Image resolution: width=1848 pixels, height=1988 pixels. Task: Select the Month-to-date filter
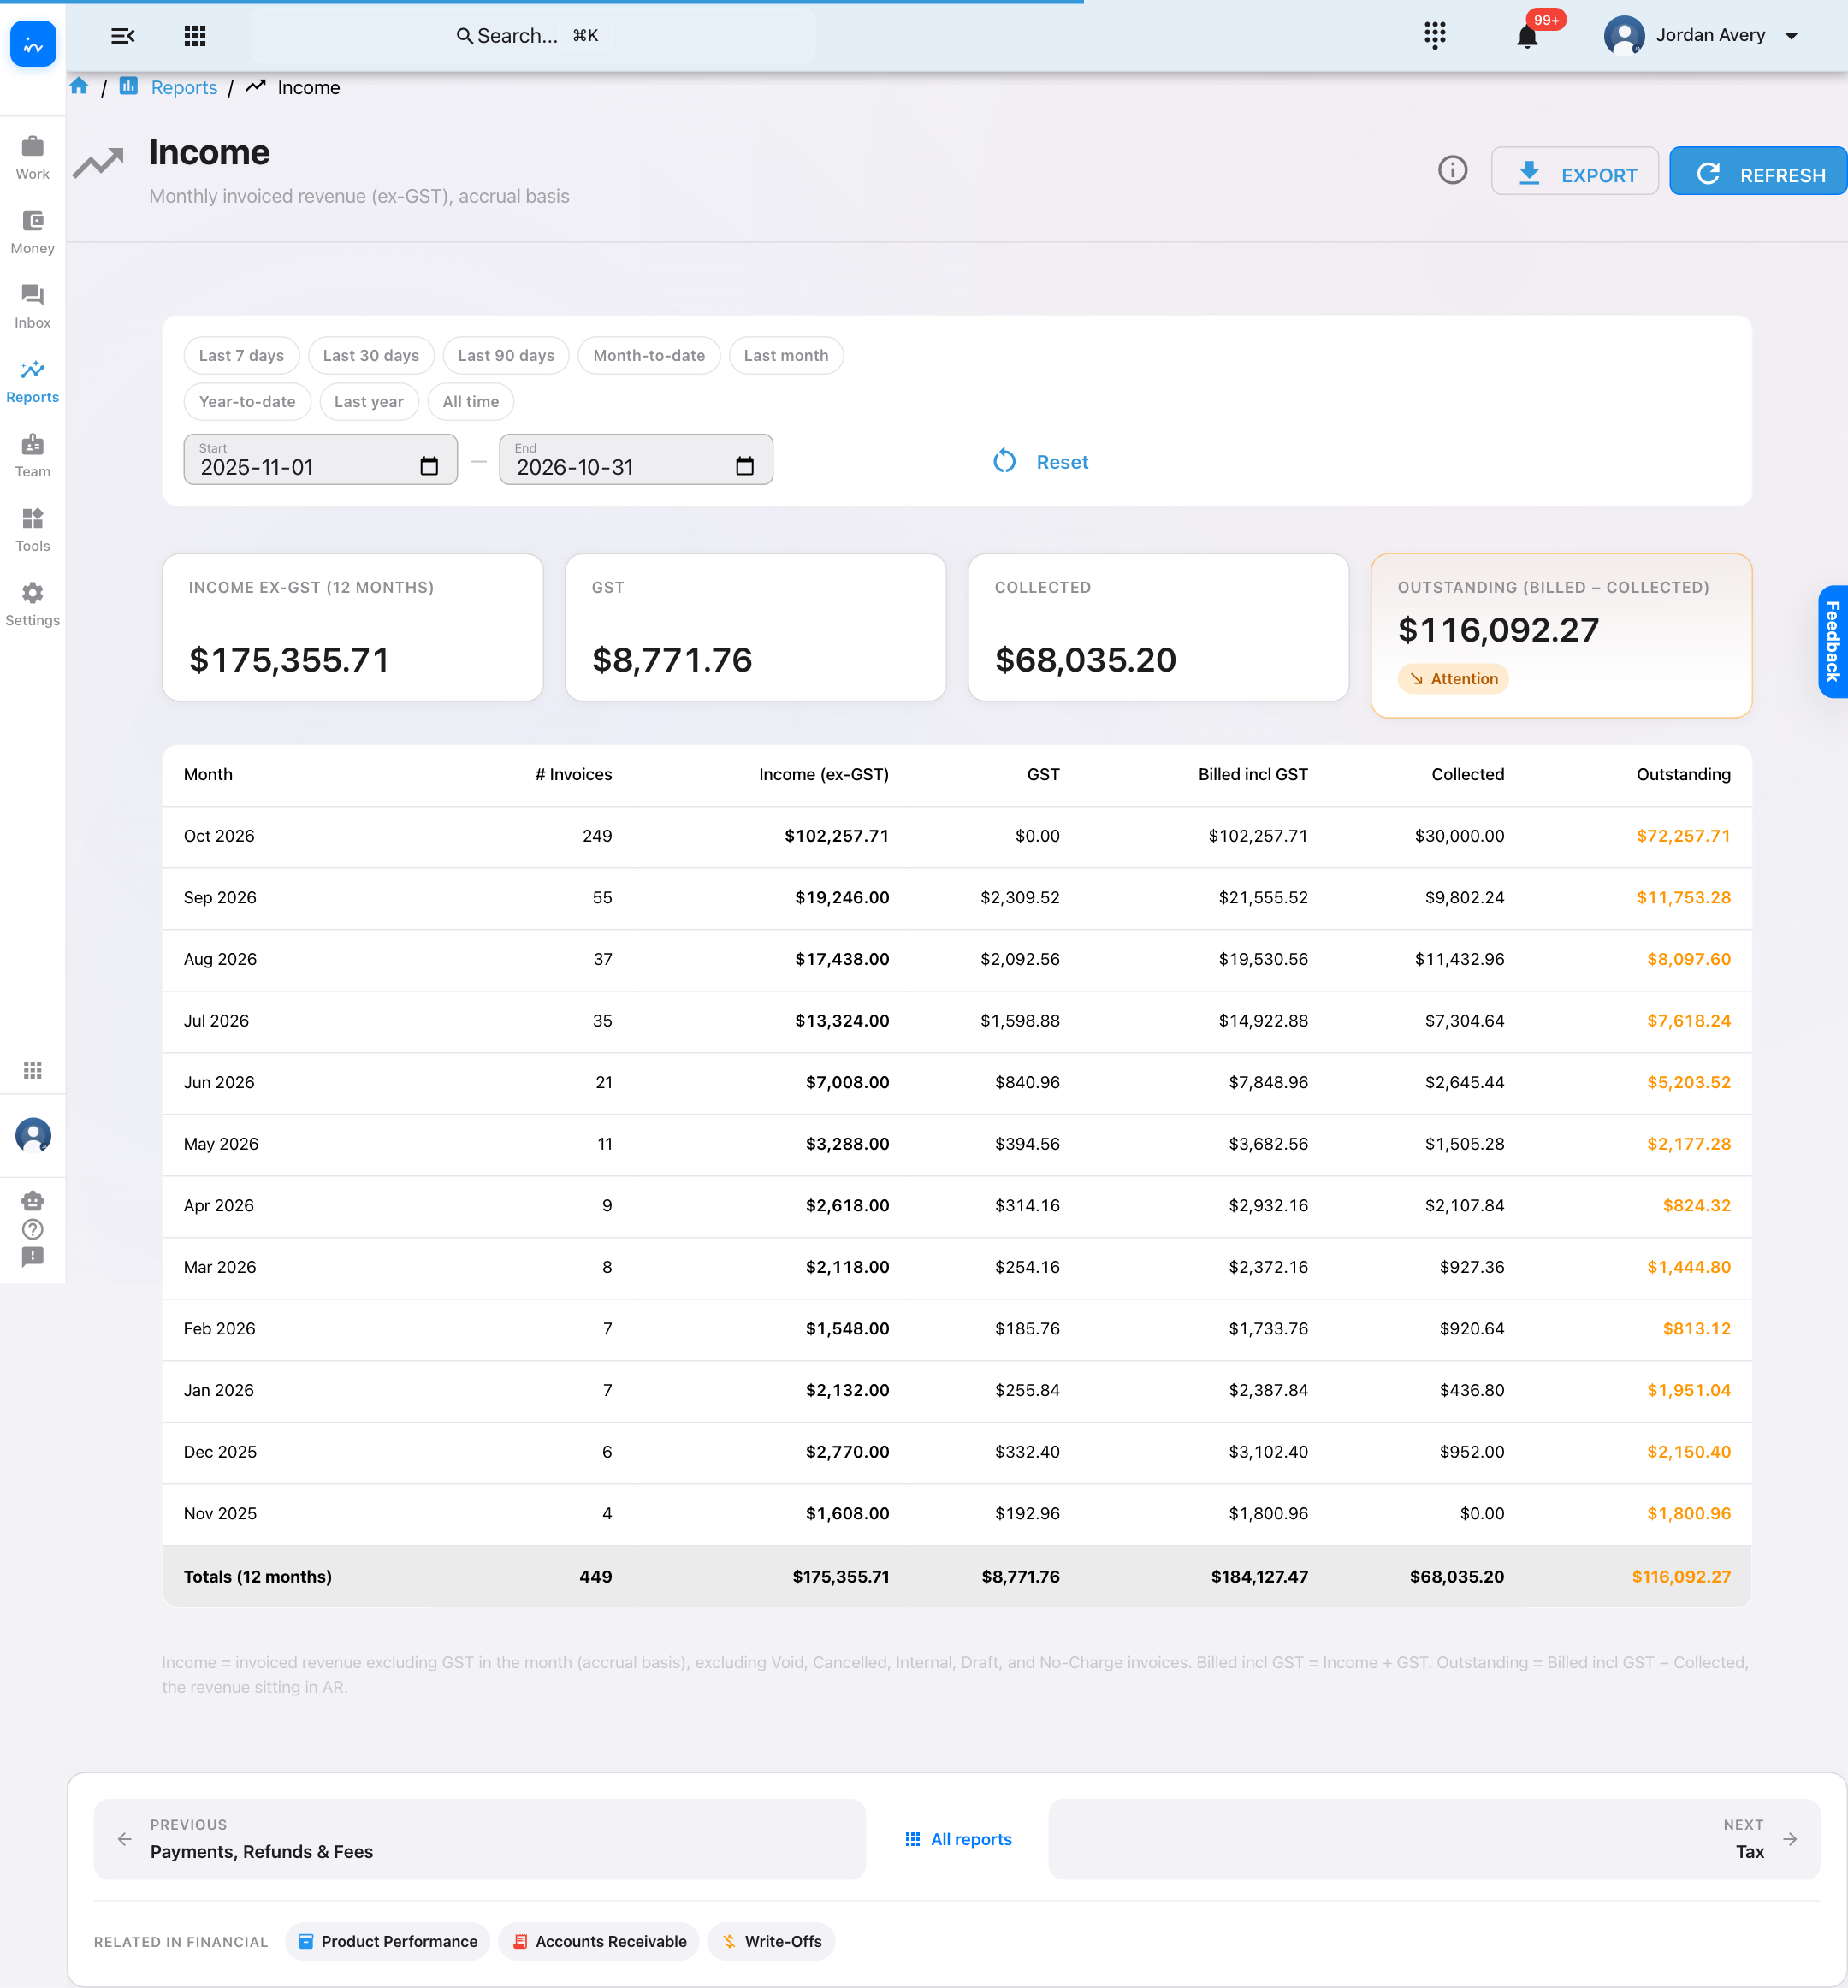[x=649, y=355]
